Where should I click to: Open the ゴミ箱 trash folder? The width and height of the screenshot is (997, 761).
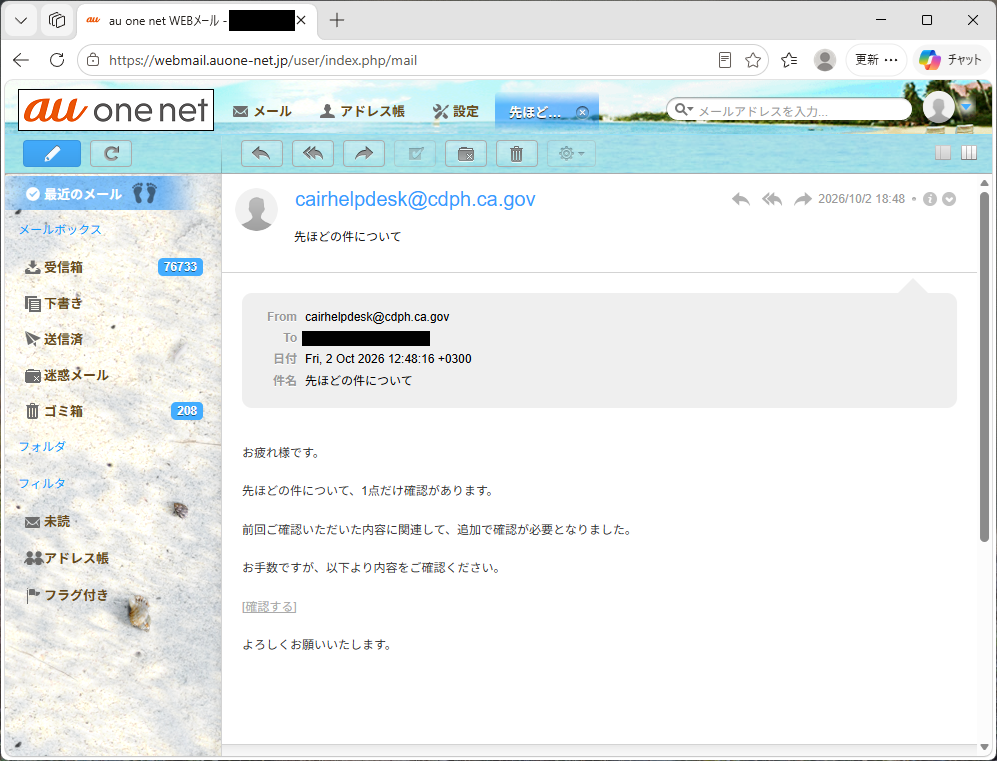pos(63,411)
